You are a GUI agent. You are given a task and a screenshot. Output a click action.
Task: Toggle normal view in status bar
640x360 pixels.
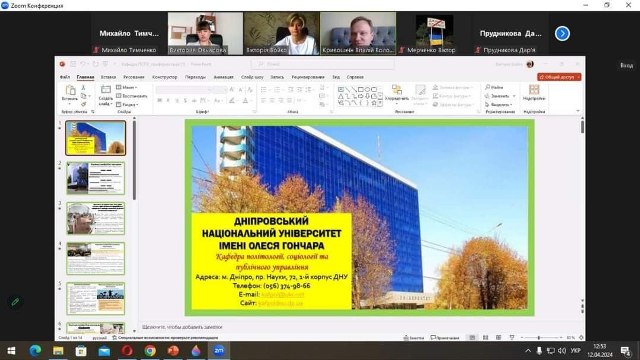point(472,338)
